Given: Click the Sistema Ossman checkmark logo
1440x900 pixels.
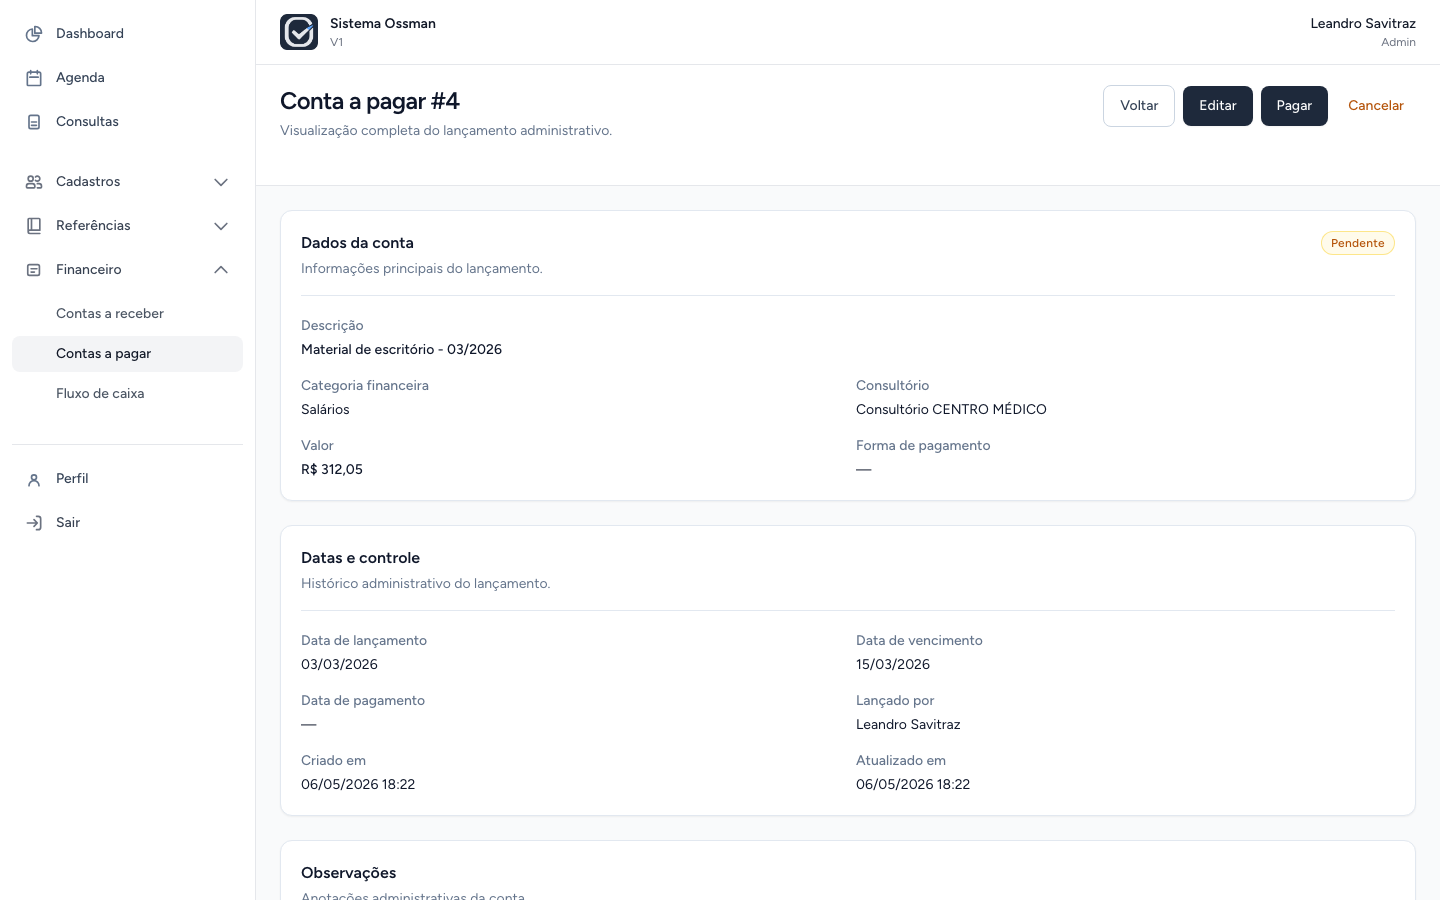Looking at the screenshot, I should [299, 32].
